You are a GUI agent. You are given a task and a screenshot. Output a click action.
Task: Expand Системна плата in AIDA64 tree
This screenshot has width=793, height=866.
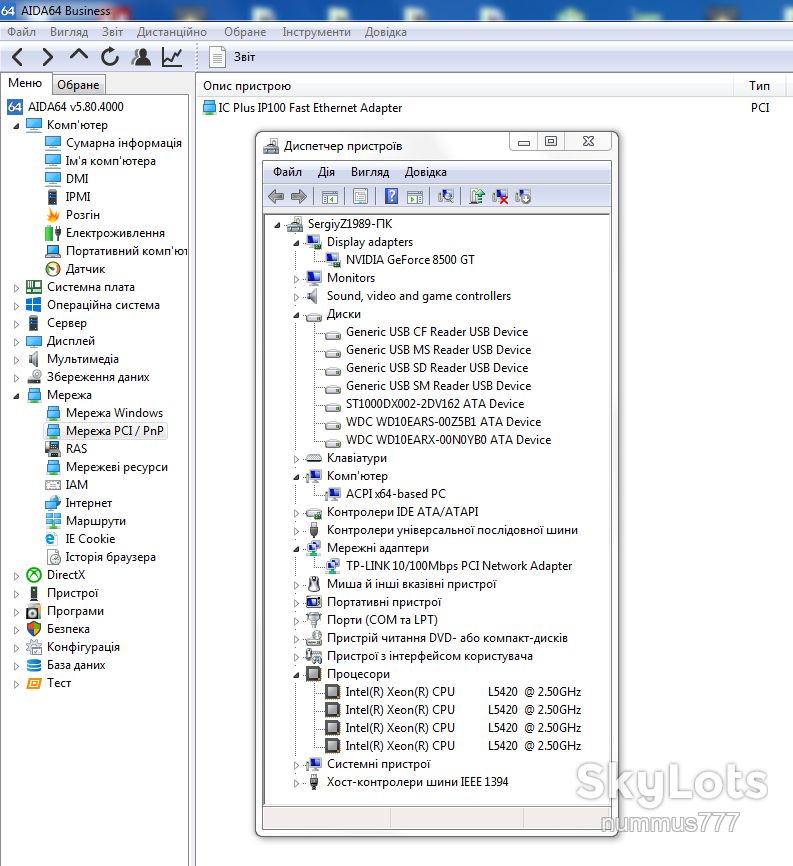(x=16, y=288)
